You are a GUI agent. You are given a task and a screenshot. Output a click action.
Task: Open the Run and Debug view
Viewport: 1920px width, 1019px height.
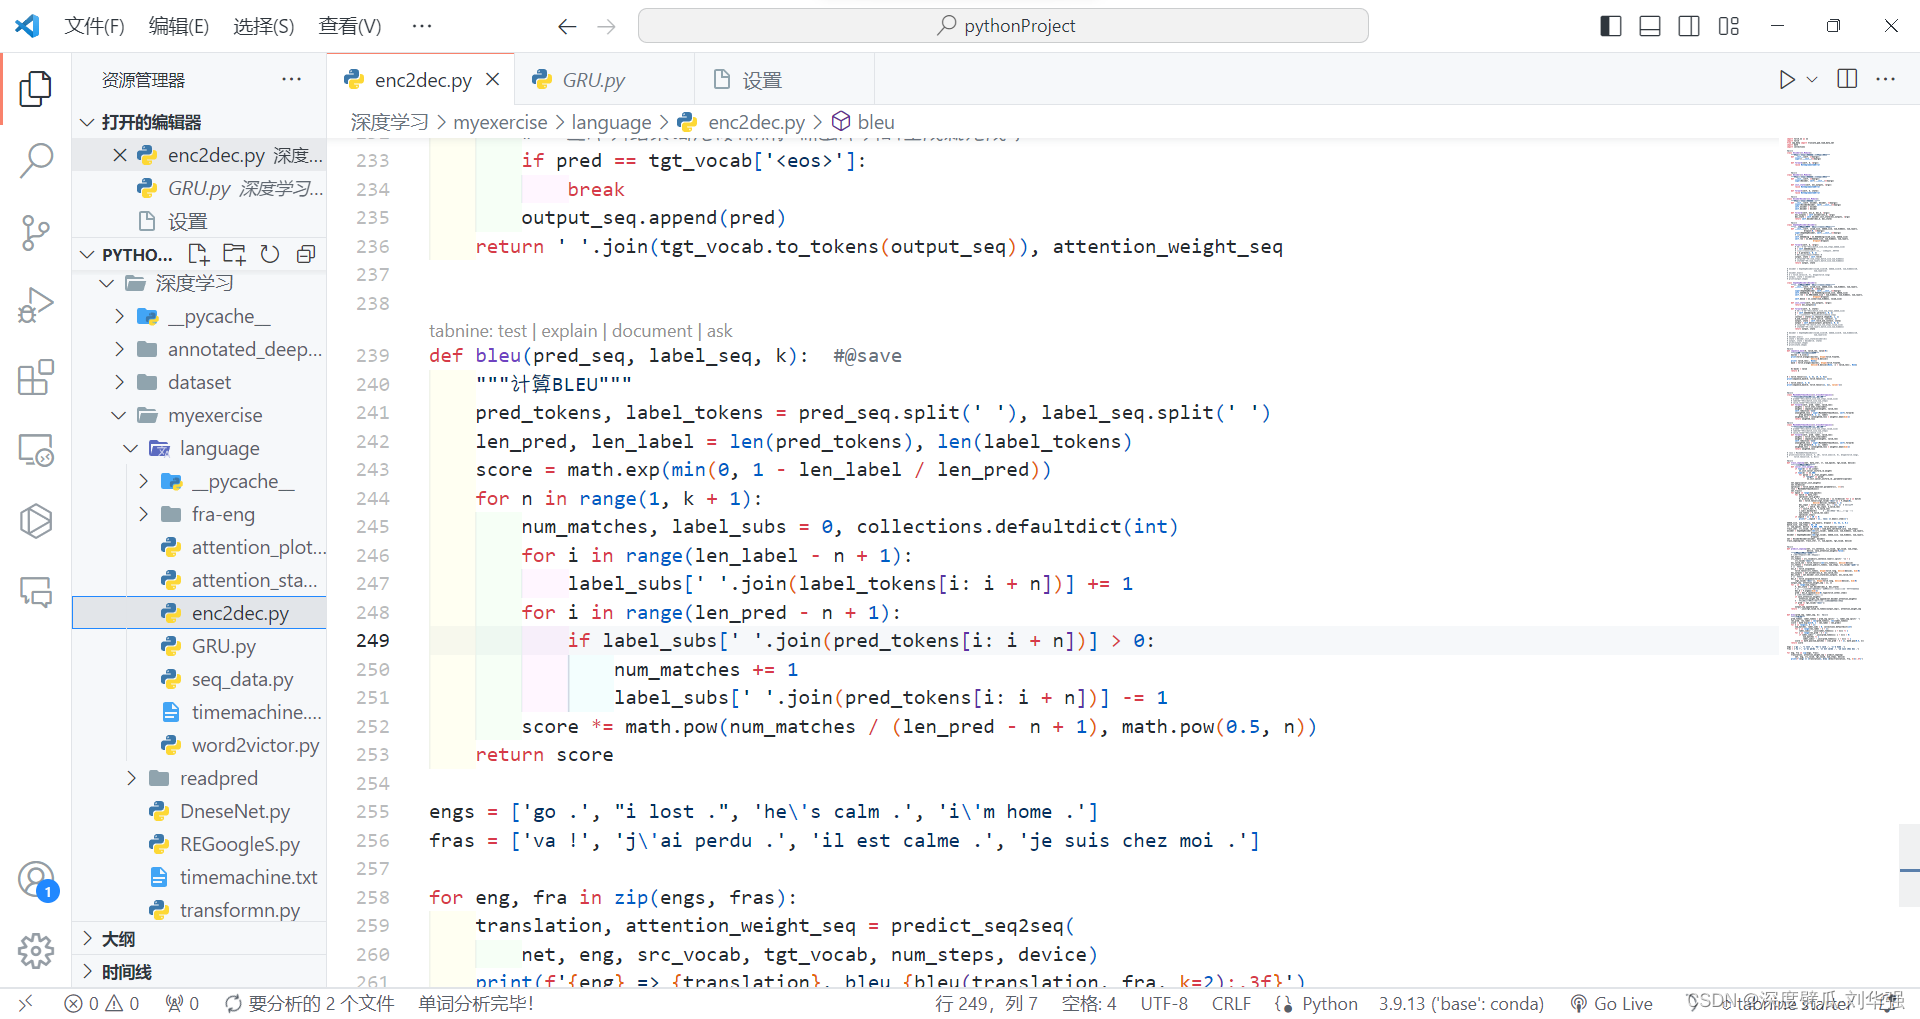pyautogui.click(x=36, y=304)
